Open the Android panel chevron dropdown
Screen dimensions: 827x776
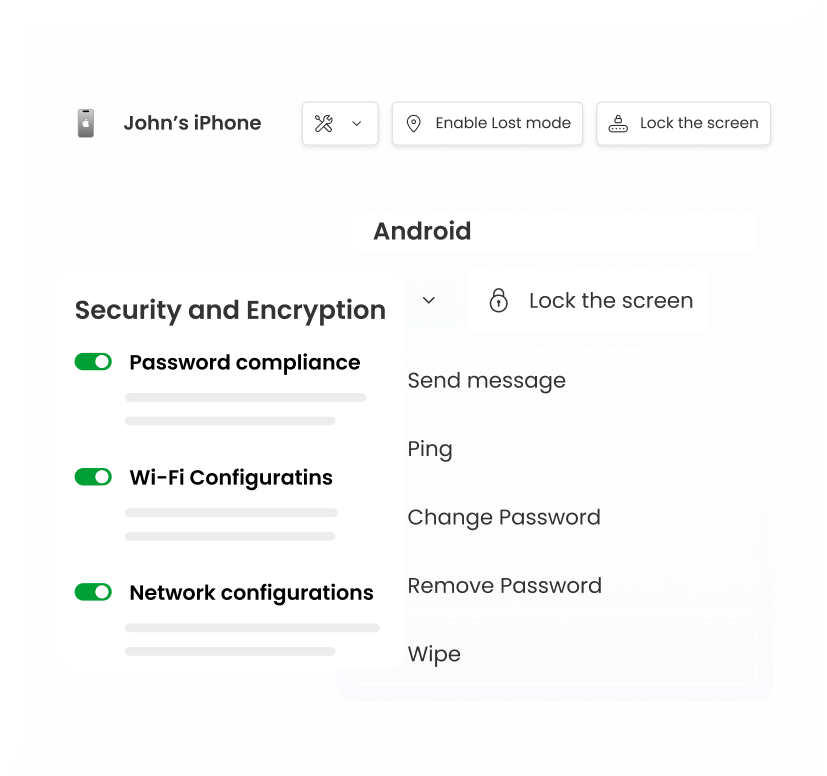coord(429,300)
